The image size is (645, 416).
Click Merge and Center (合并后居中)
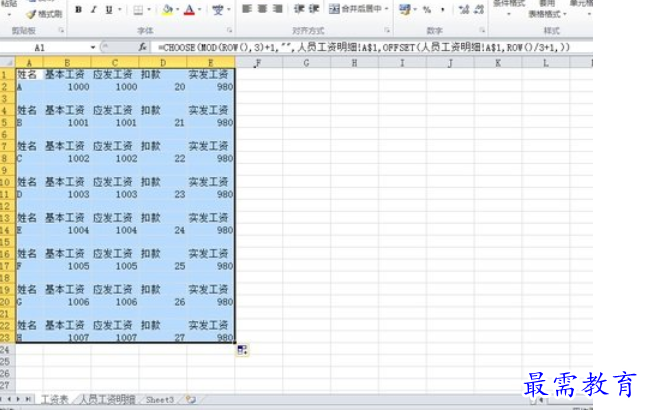355,9
